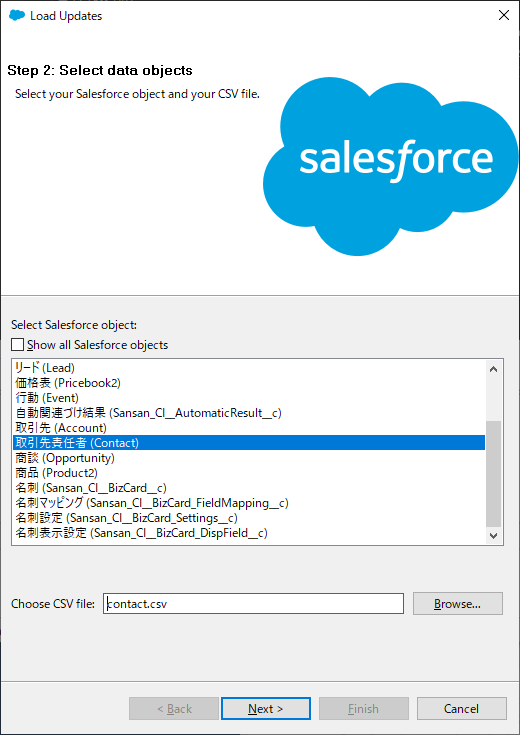520x735 pixels.
Task: Click the large Salesforce cloud logo
Action: pyautogui.click(x=391, y=164)
